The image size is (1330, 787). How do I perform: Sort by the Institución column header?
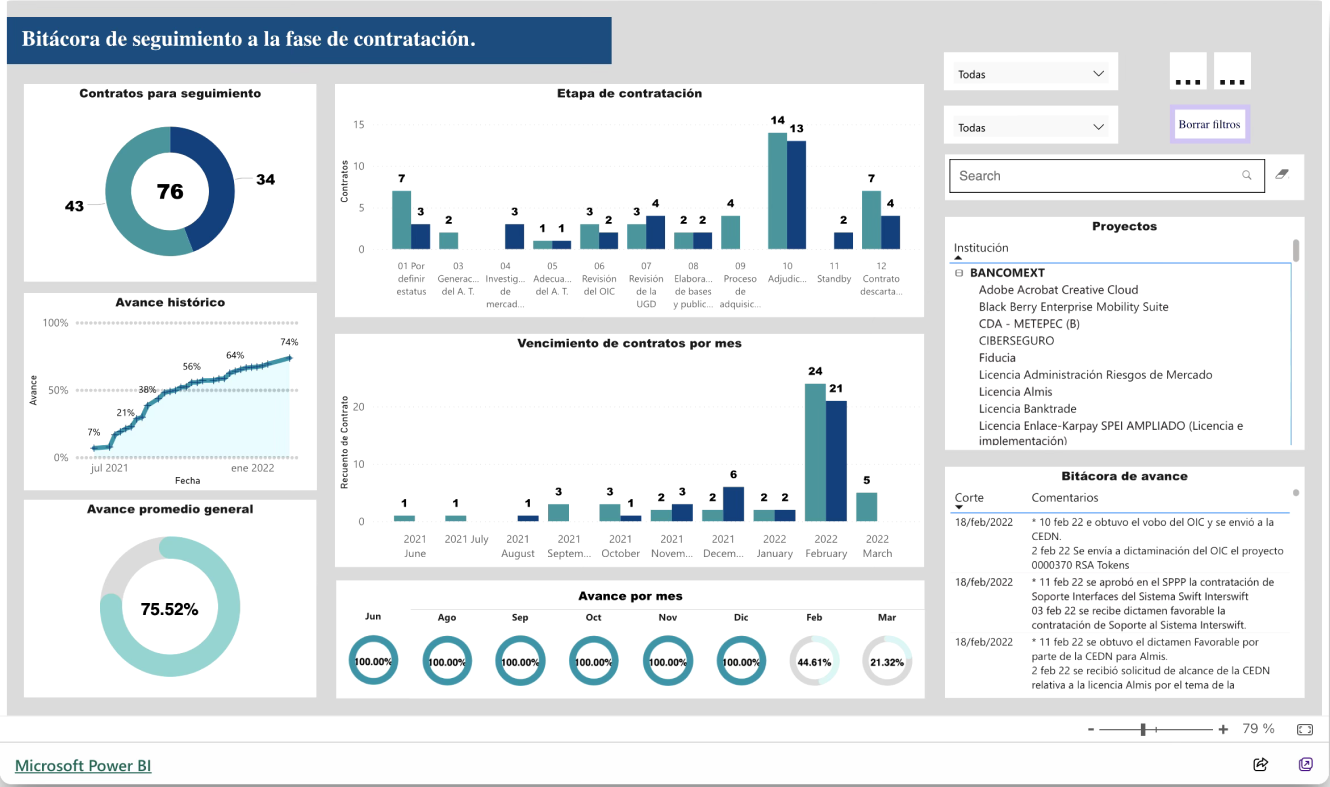(x=981, y=248)
